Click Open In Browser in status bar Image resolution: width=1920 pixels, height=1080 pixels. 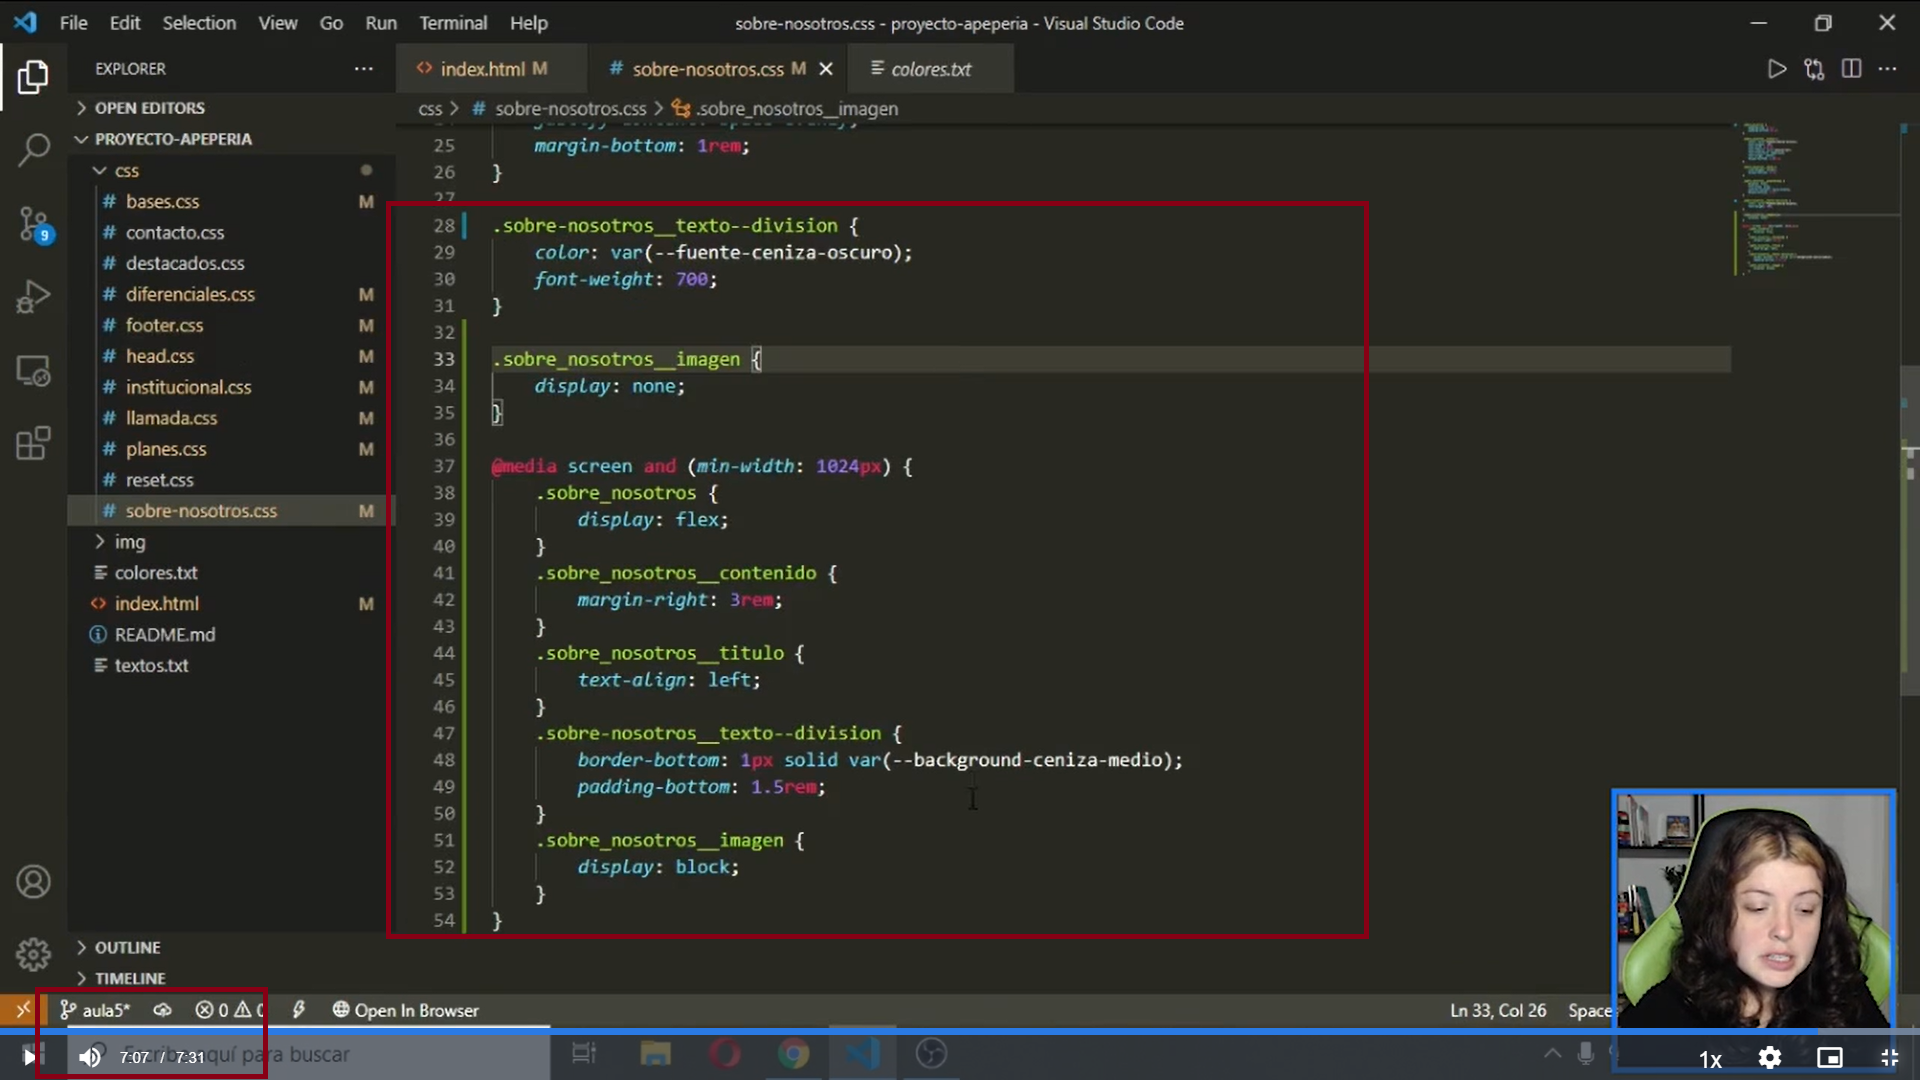(405, 1010)
